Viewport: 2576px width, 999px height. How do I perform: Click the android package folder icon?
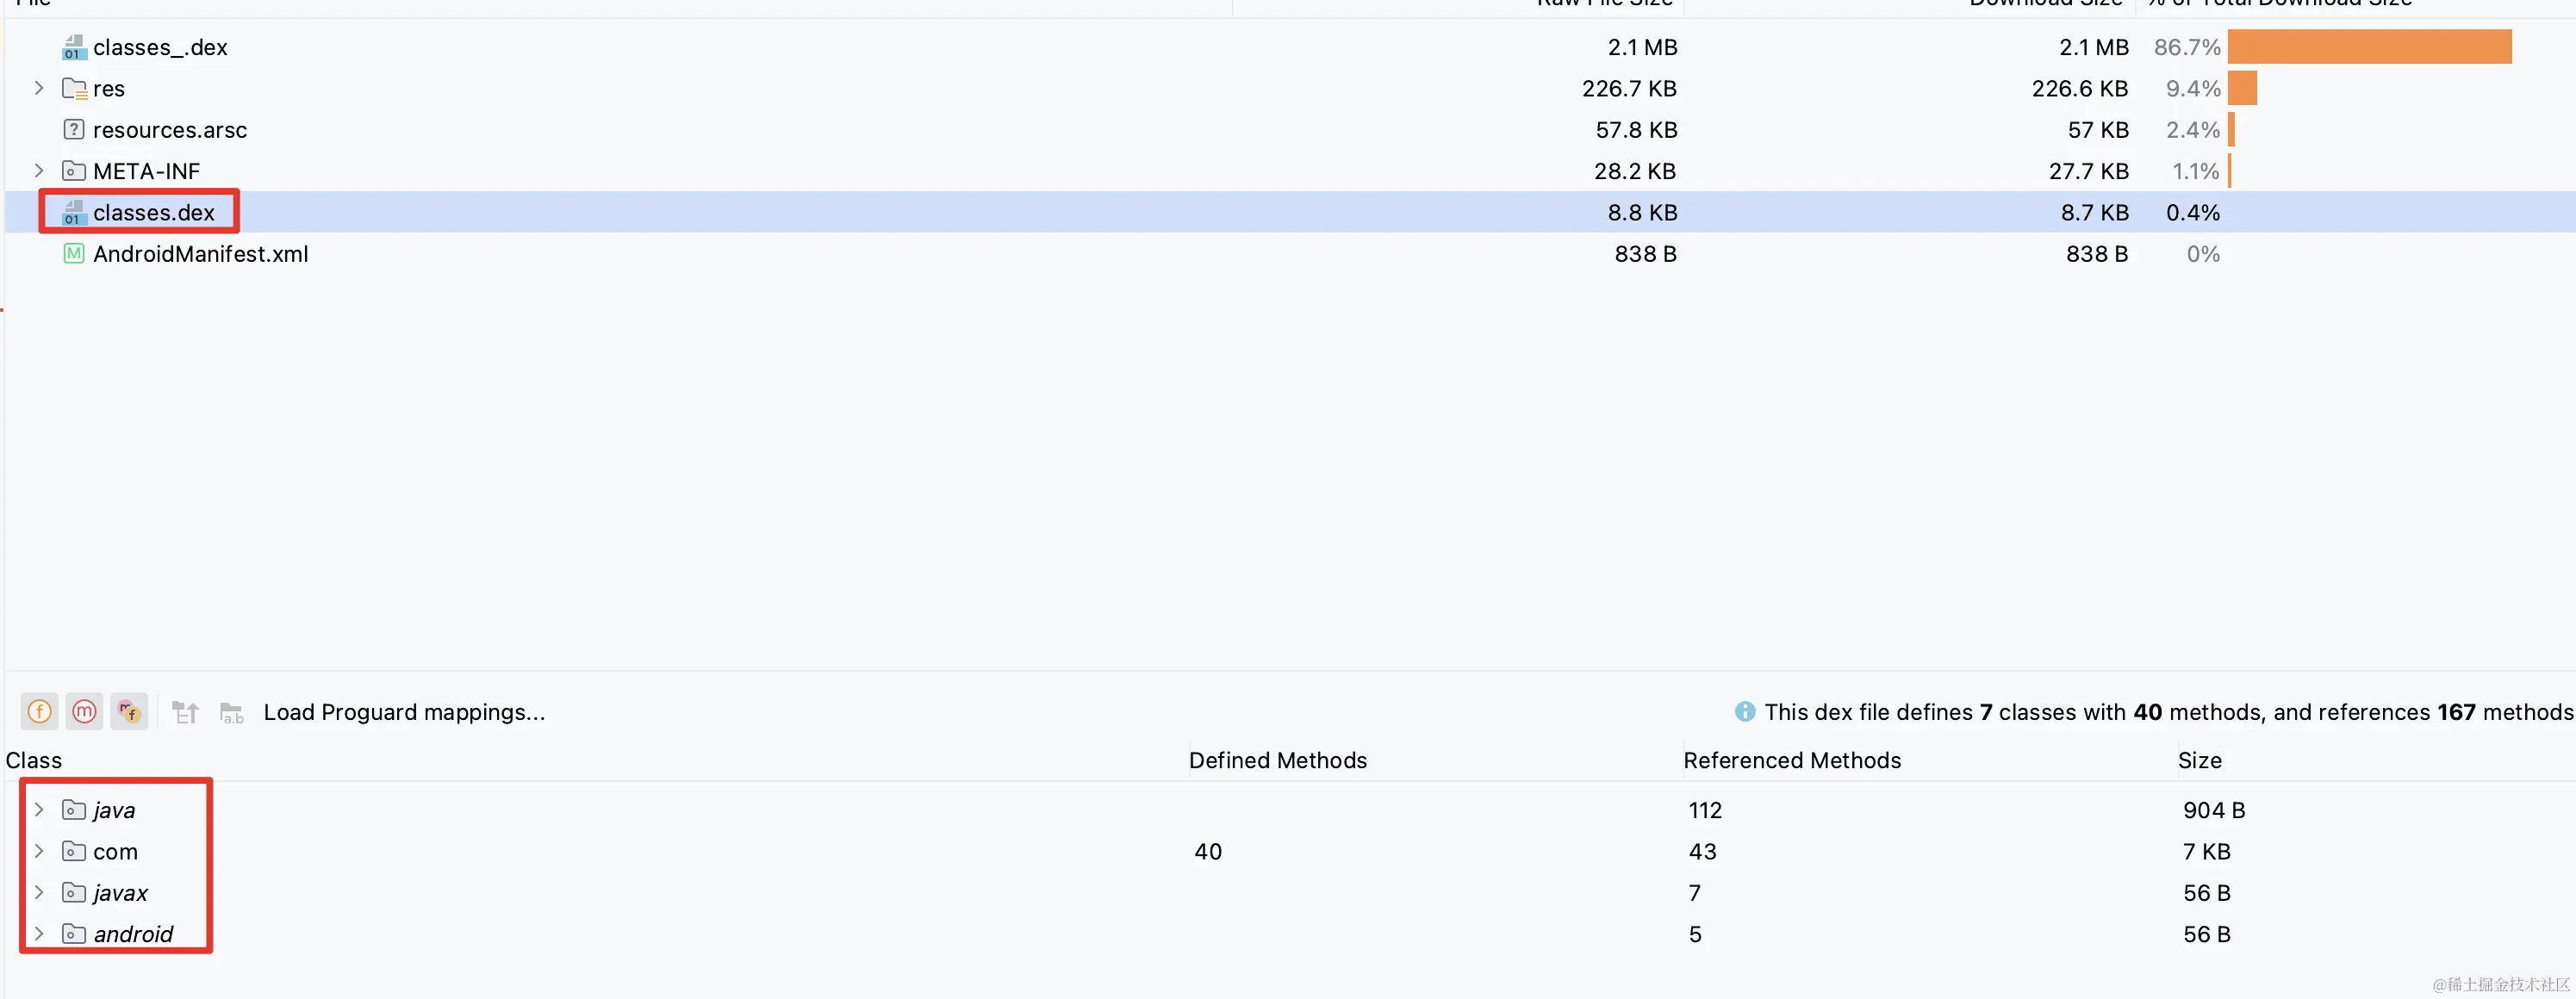coord(74,934)
